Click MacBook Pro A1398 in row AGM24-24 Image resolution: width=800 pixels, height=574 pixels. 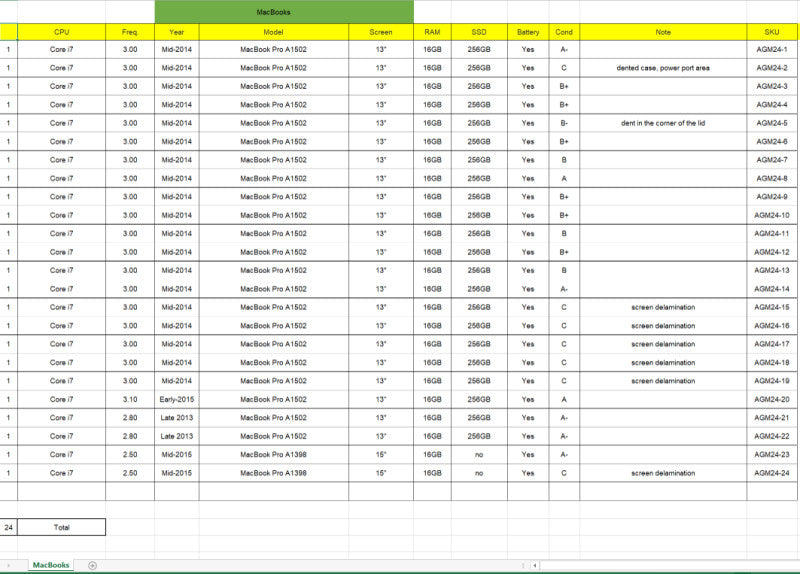(273, 473)
